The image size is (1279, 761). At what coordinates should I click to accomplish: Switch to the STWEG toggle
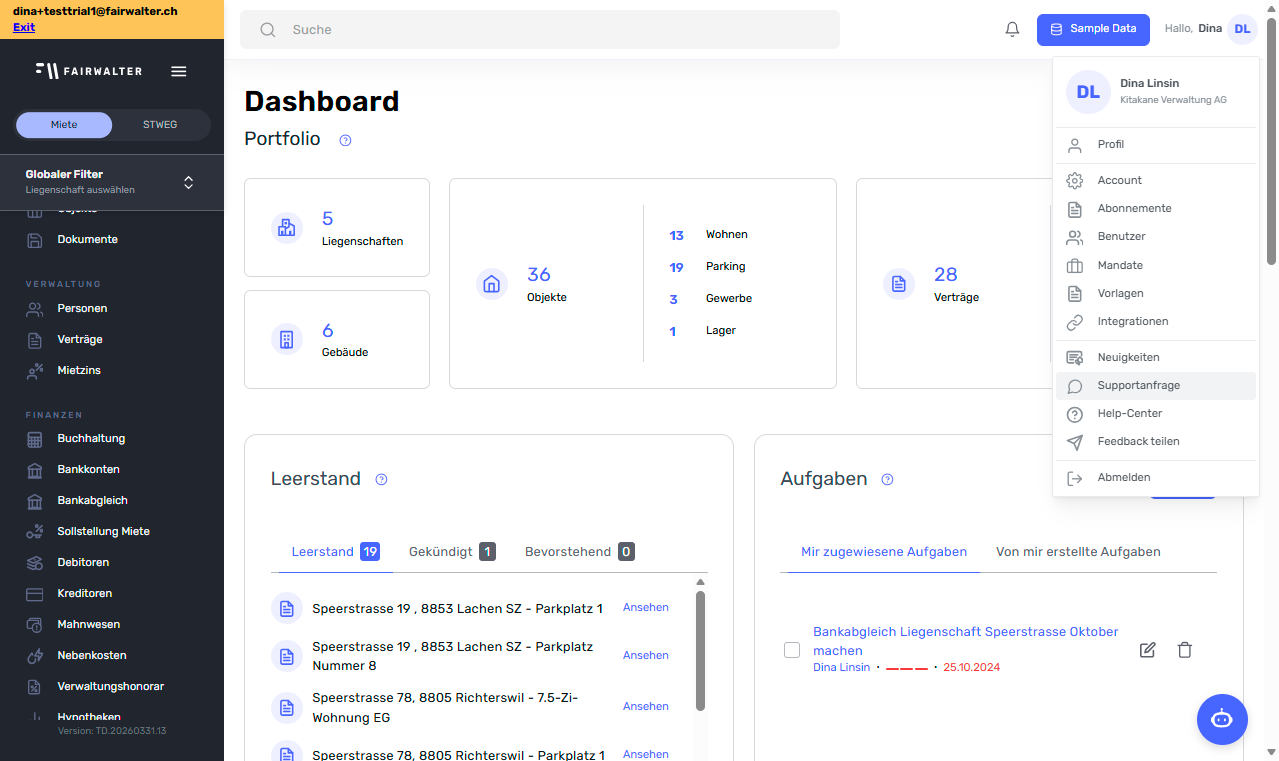(159, 124)
